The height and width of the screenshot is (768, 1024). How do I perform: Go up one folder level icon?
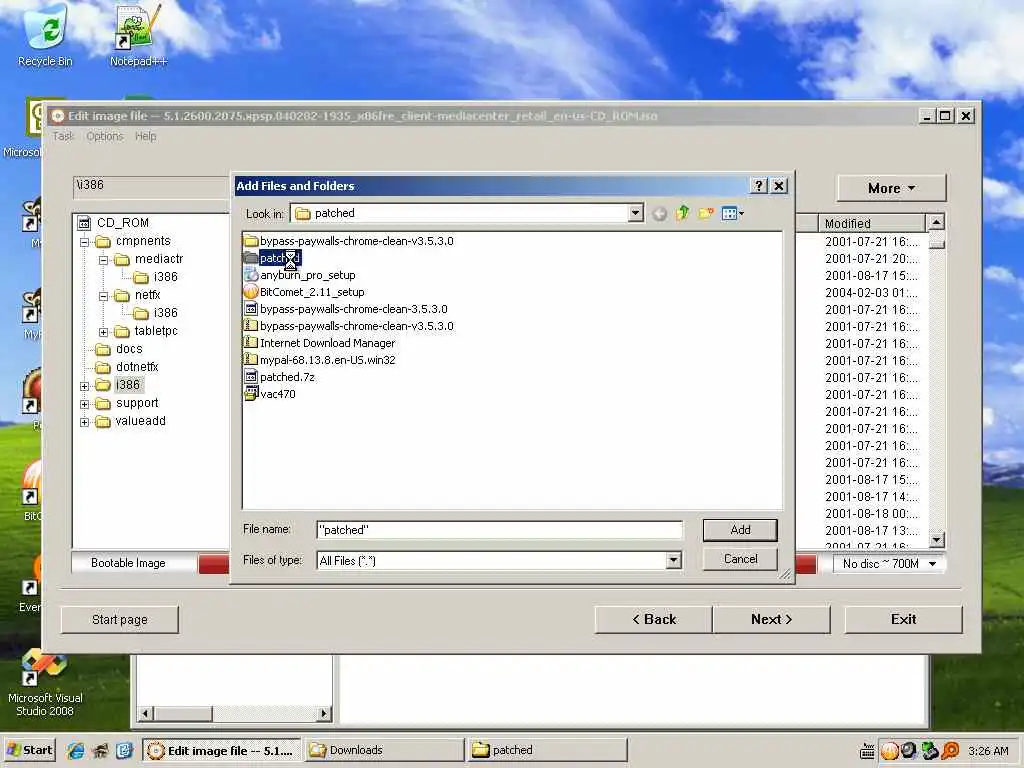click(x=683, y=213)
